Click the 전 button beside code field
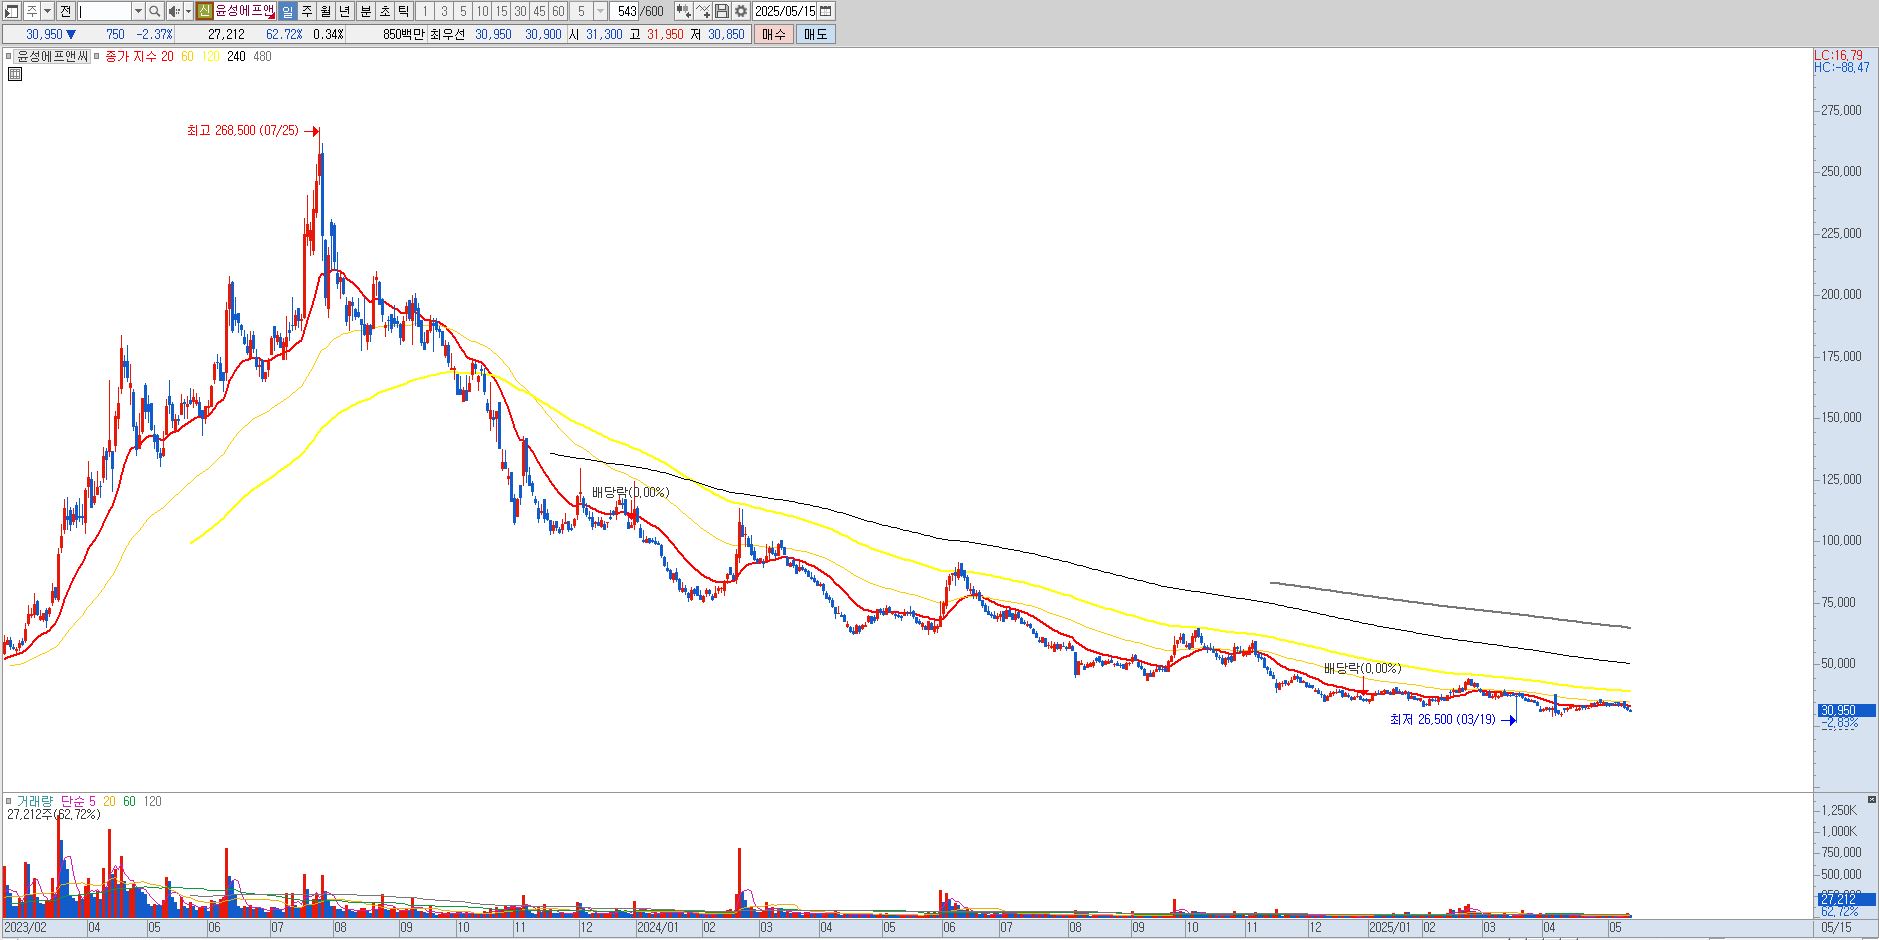The width and height of the screenshot is (1879, 940). pyautogui.click(x=65, y=11)
